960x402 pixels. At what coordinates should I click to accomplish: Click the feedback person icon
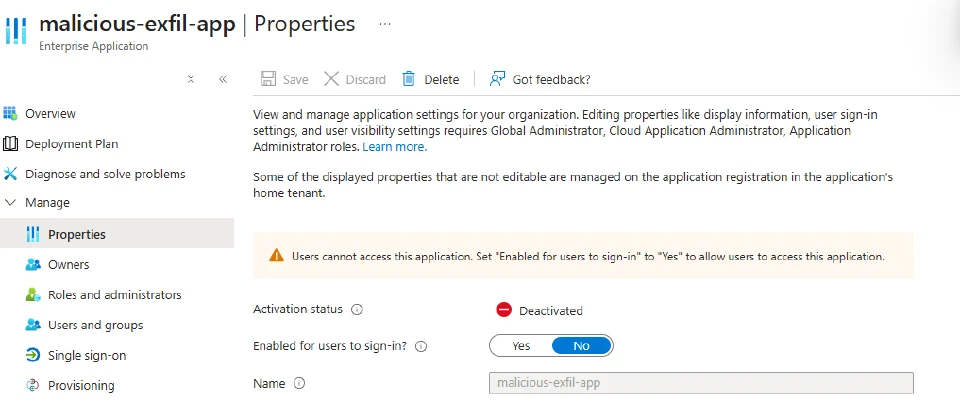point(497,79)
